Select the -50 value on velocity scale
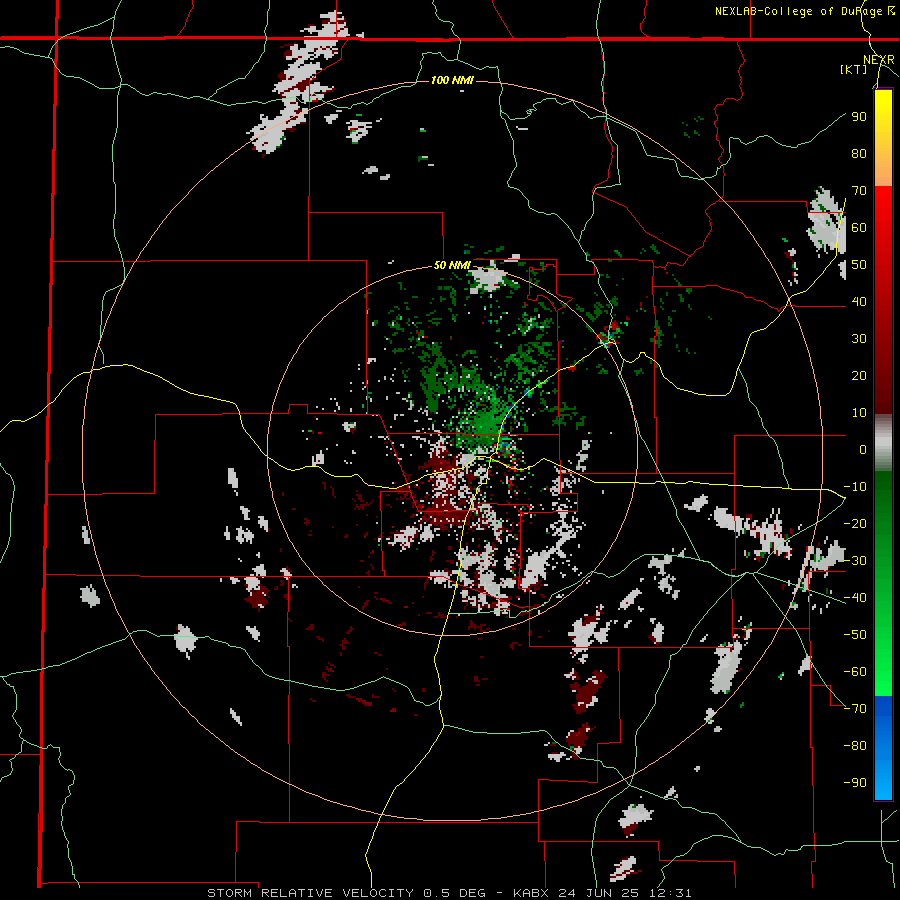The width and height of the screenshot is (900, 900). (x=855, y=635)
